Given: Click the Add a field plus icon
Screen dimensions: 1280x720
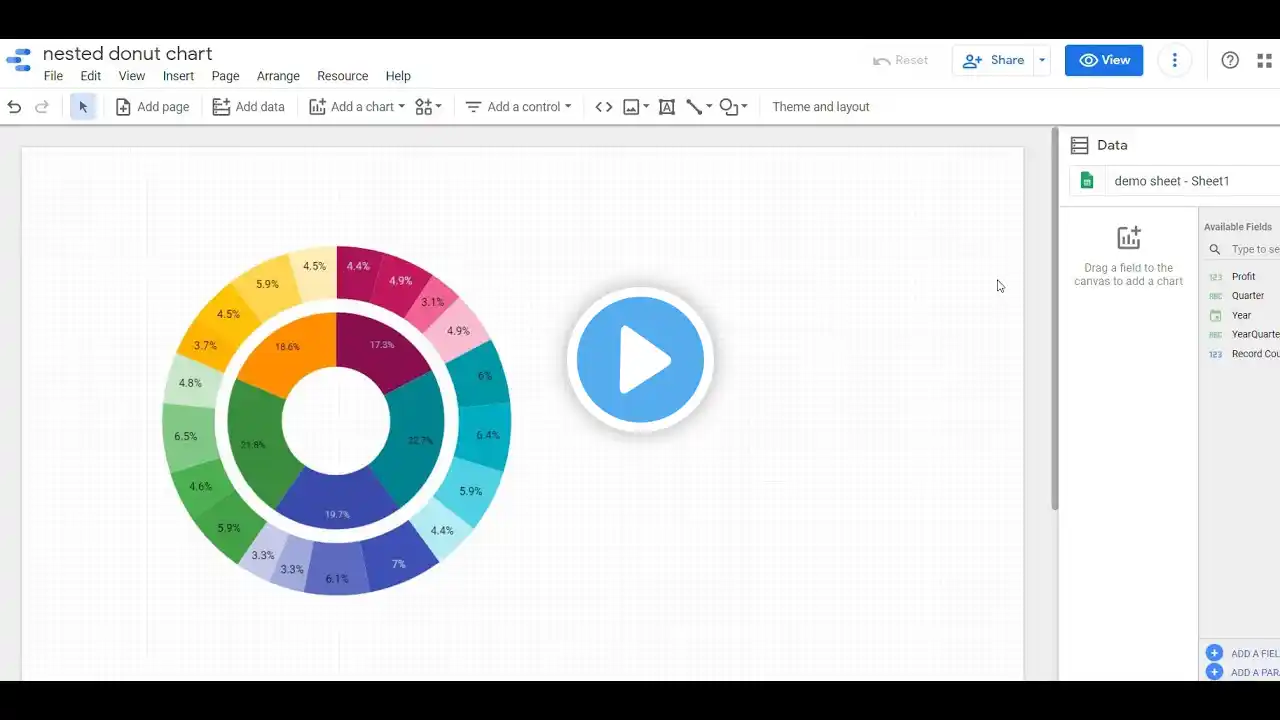Looking at the screenshot, I should point(1215,654).
